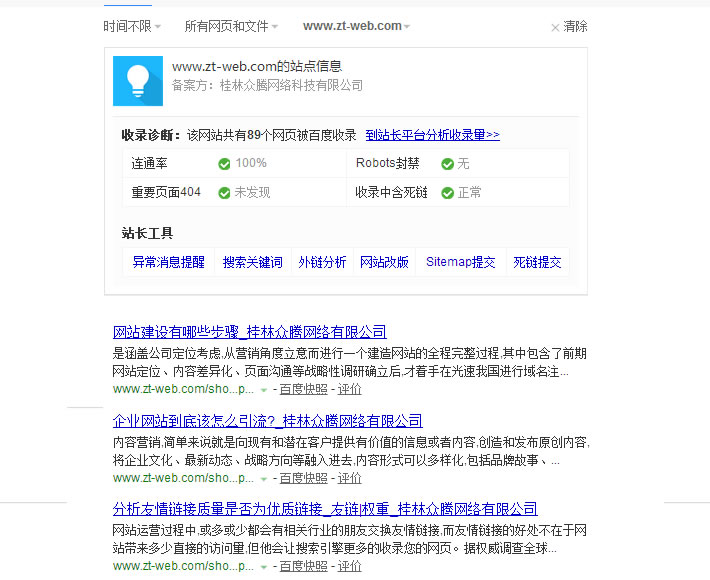The image size is (710, 580).
Task: Expand the arrow after 分析友情链接质量 result URL
Action: [x=264, y=566]
